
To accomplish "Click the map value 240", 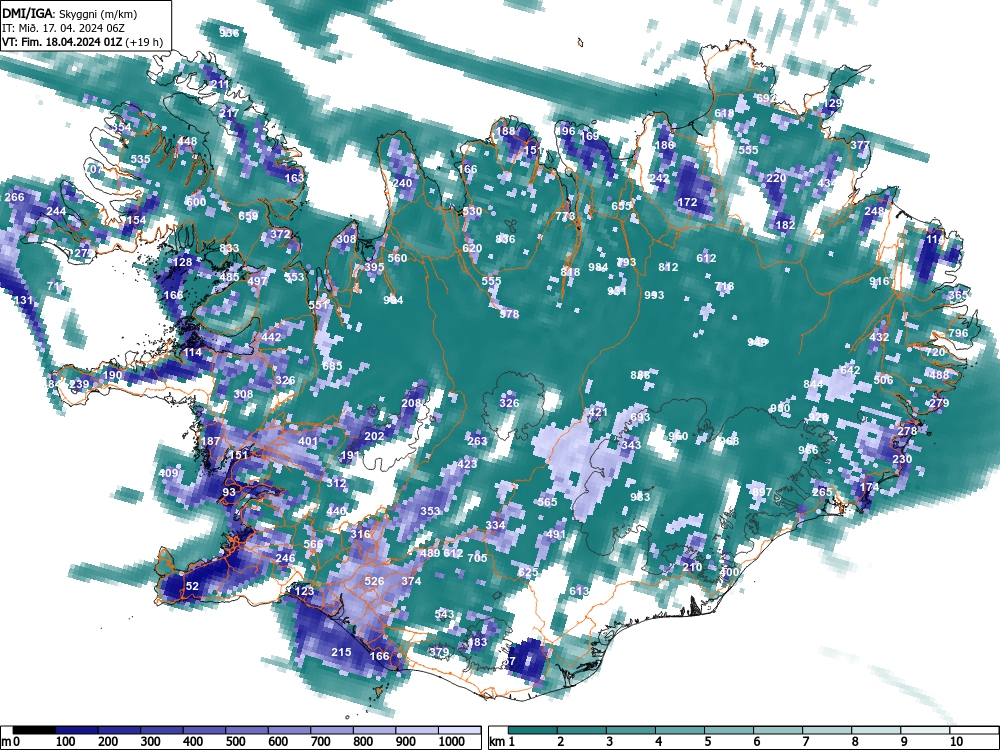I will (402, 183).
